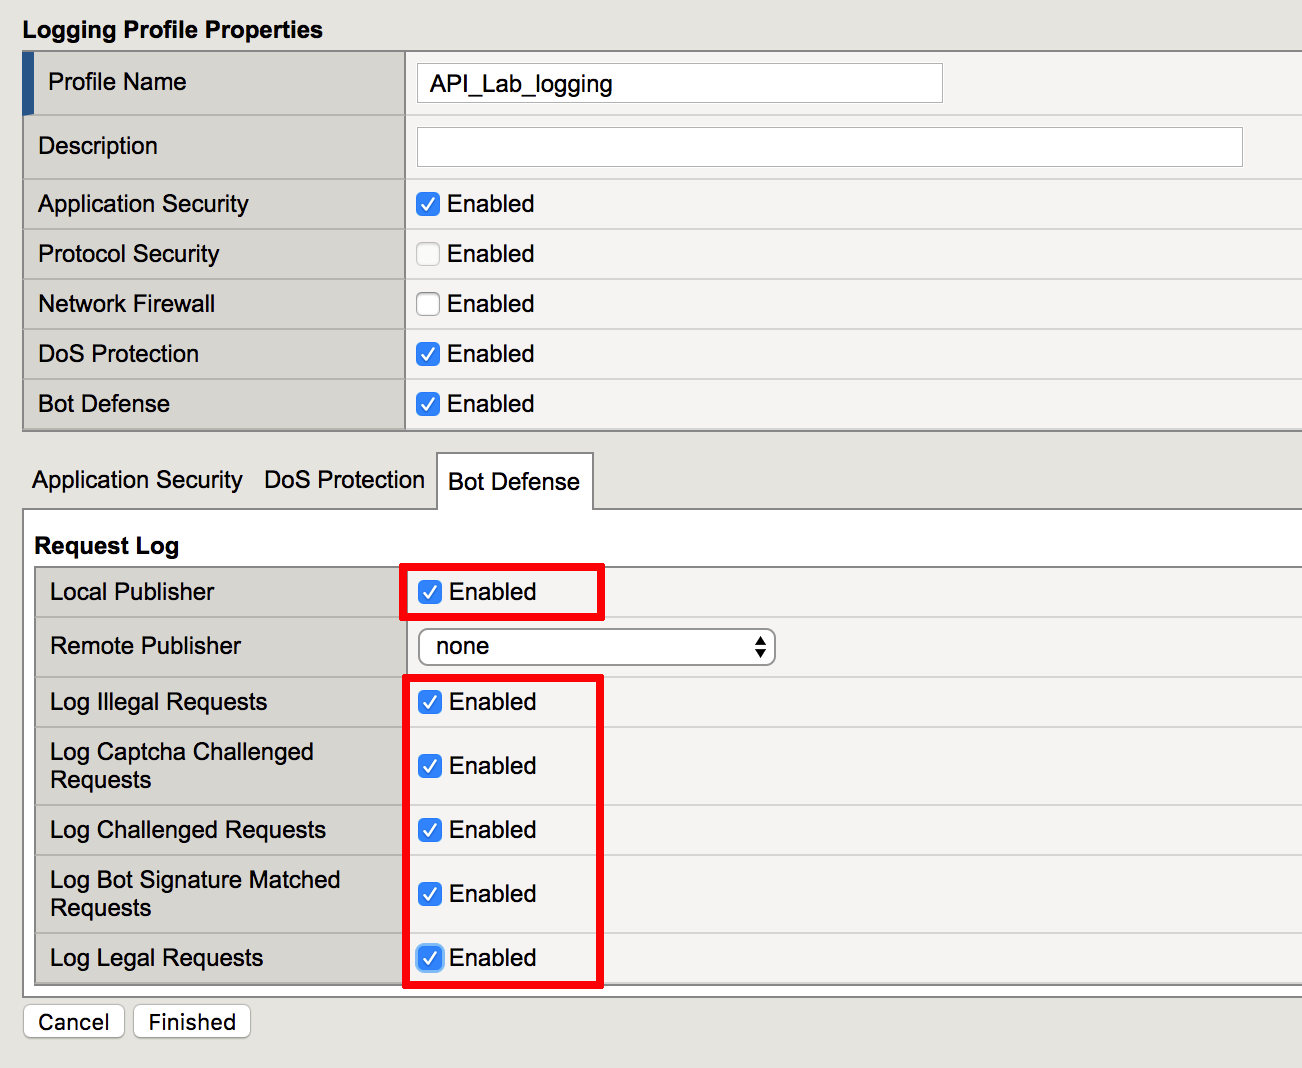Image resolution: width=1302 pixels, height=1068 pixels.
Task: Click the Remote Publisher dropdown arrows
Action: [x=760, y=647]
